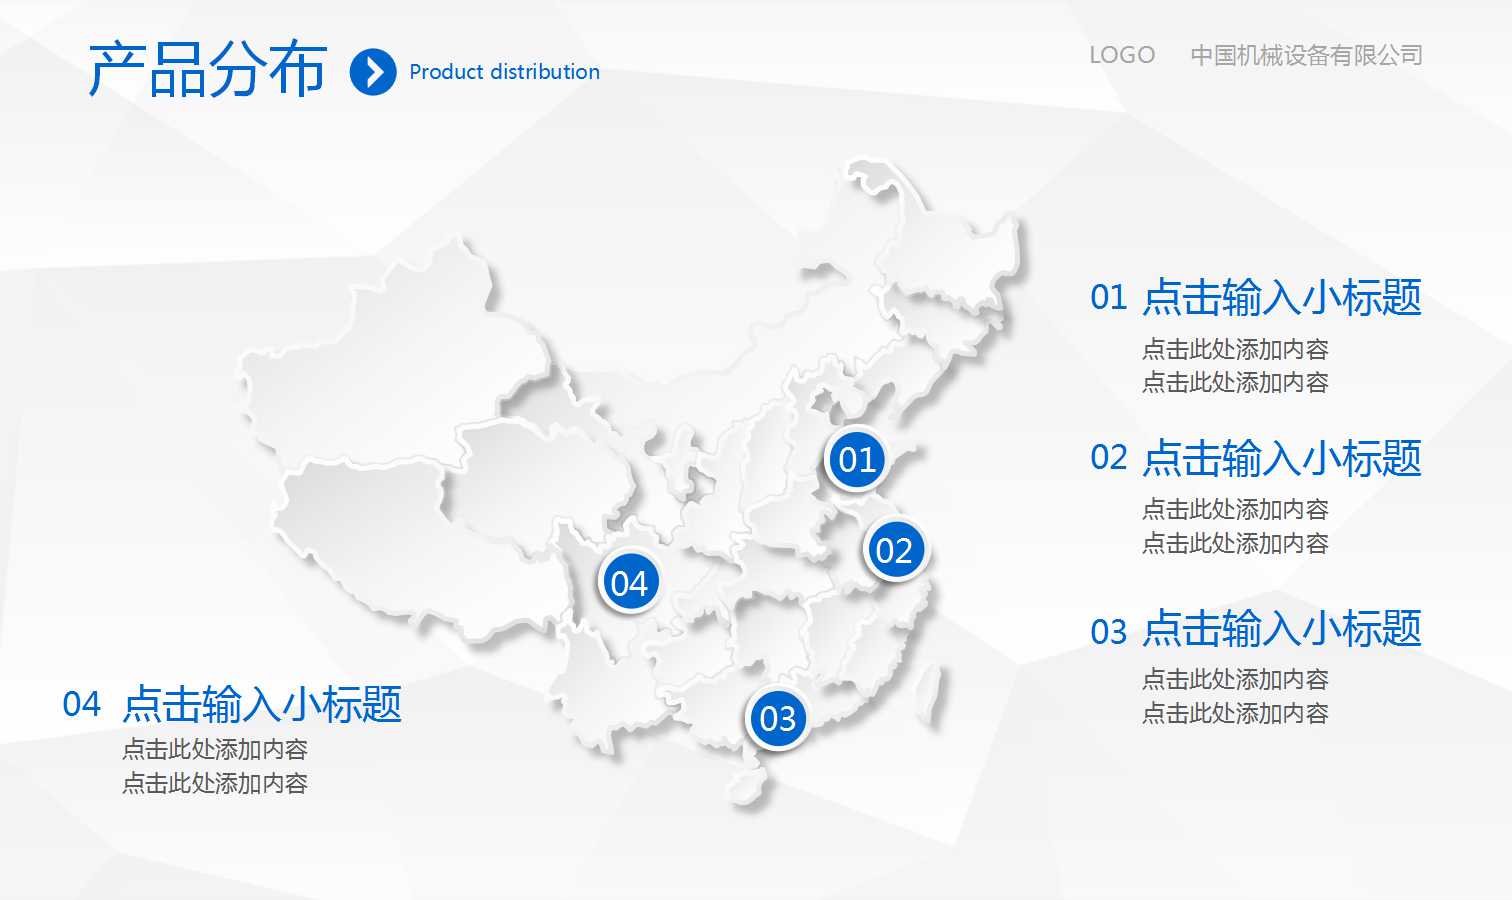1512x900 pixels.
Task: Click the 03 number in the list
Action: (x=1108, y=632)
